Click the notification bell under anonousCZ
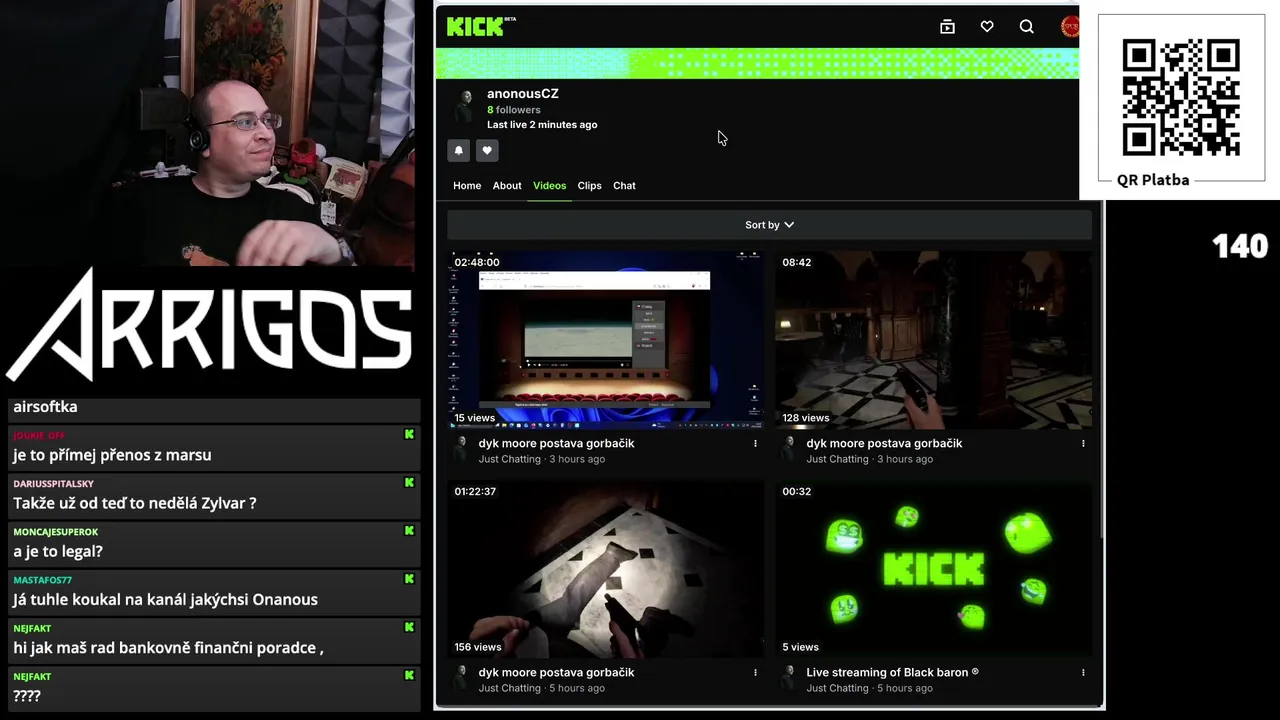1280x720 pixels. [459, 150]
